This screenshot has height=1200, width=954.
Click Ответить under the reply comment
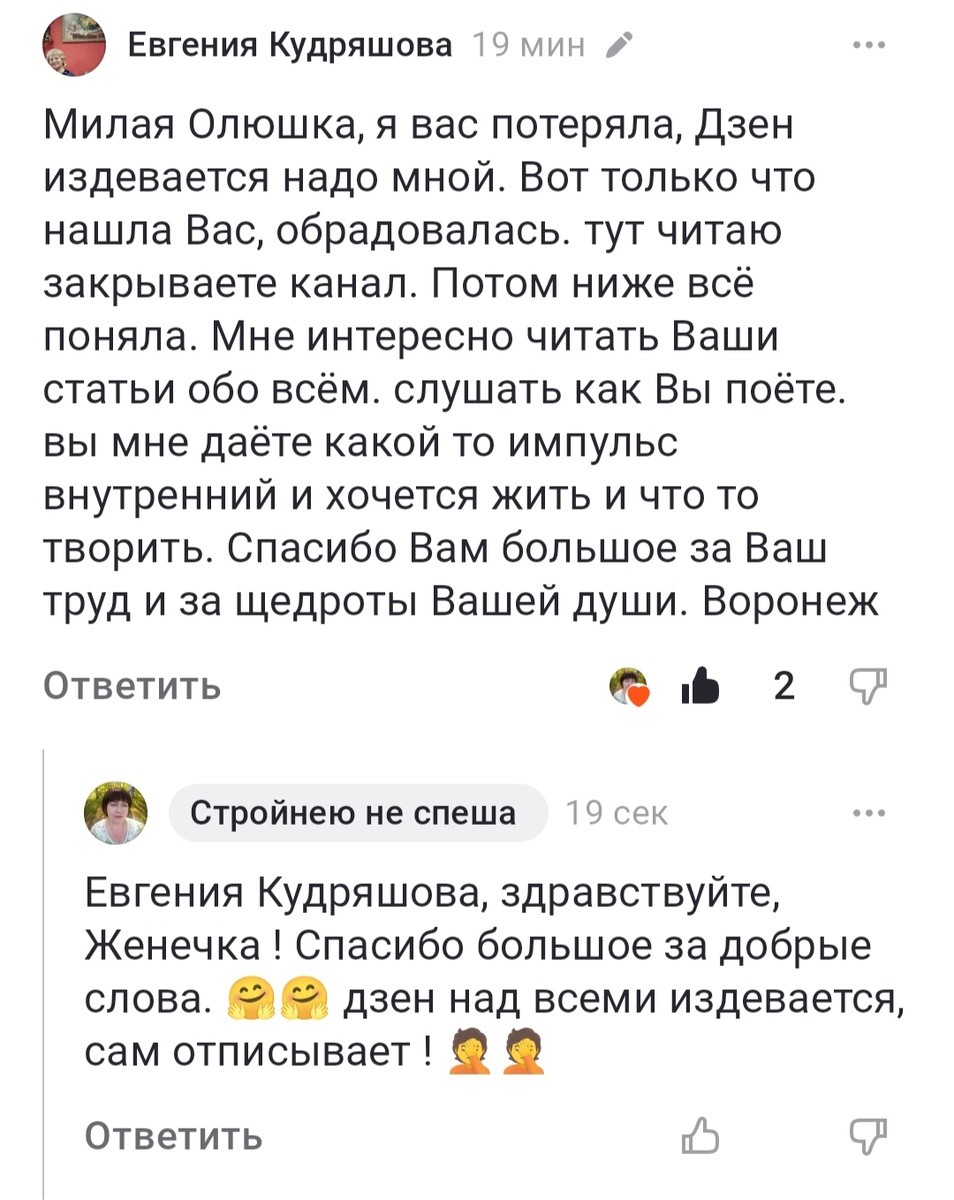click(x=174, y=1135)
